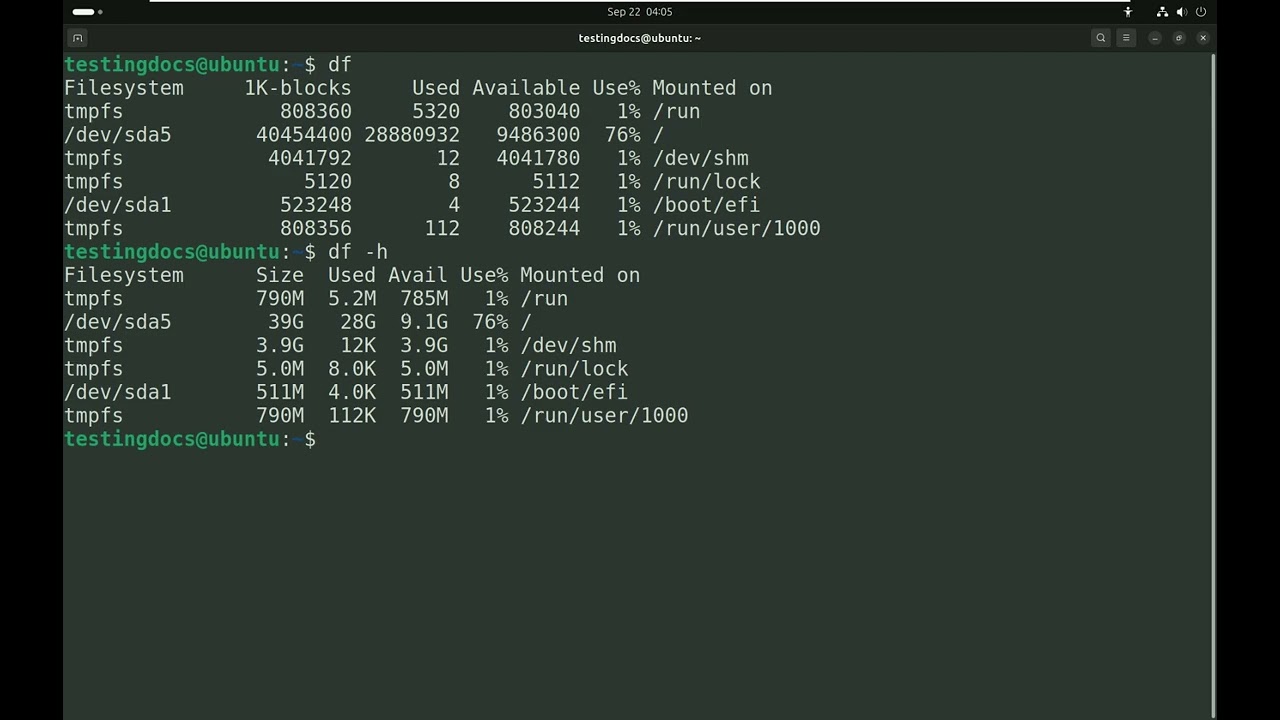Click the '785M' available value

424,299
